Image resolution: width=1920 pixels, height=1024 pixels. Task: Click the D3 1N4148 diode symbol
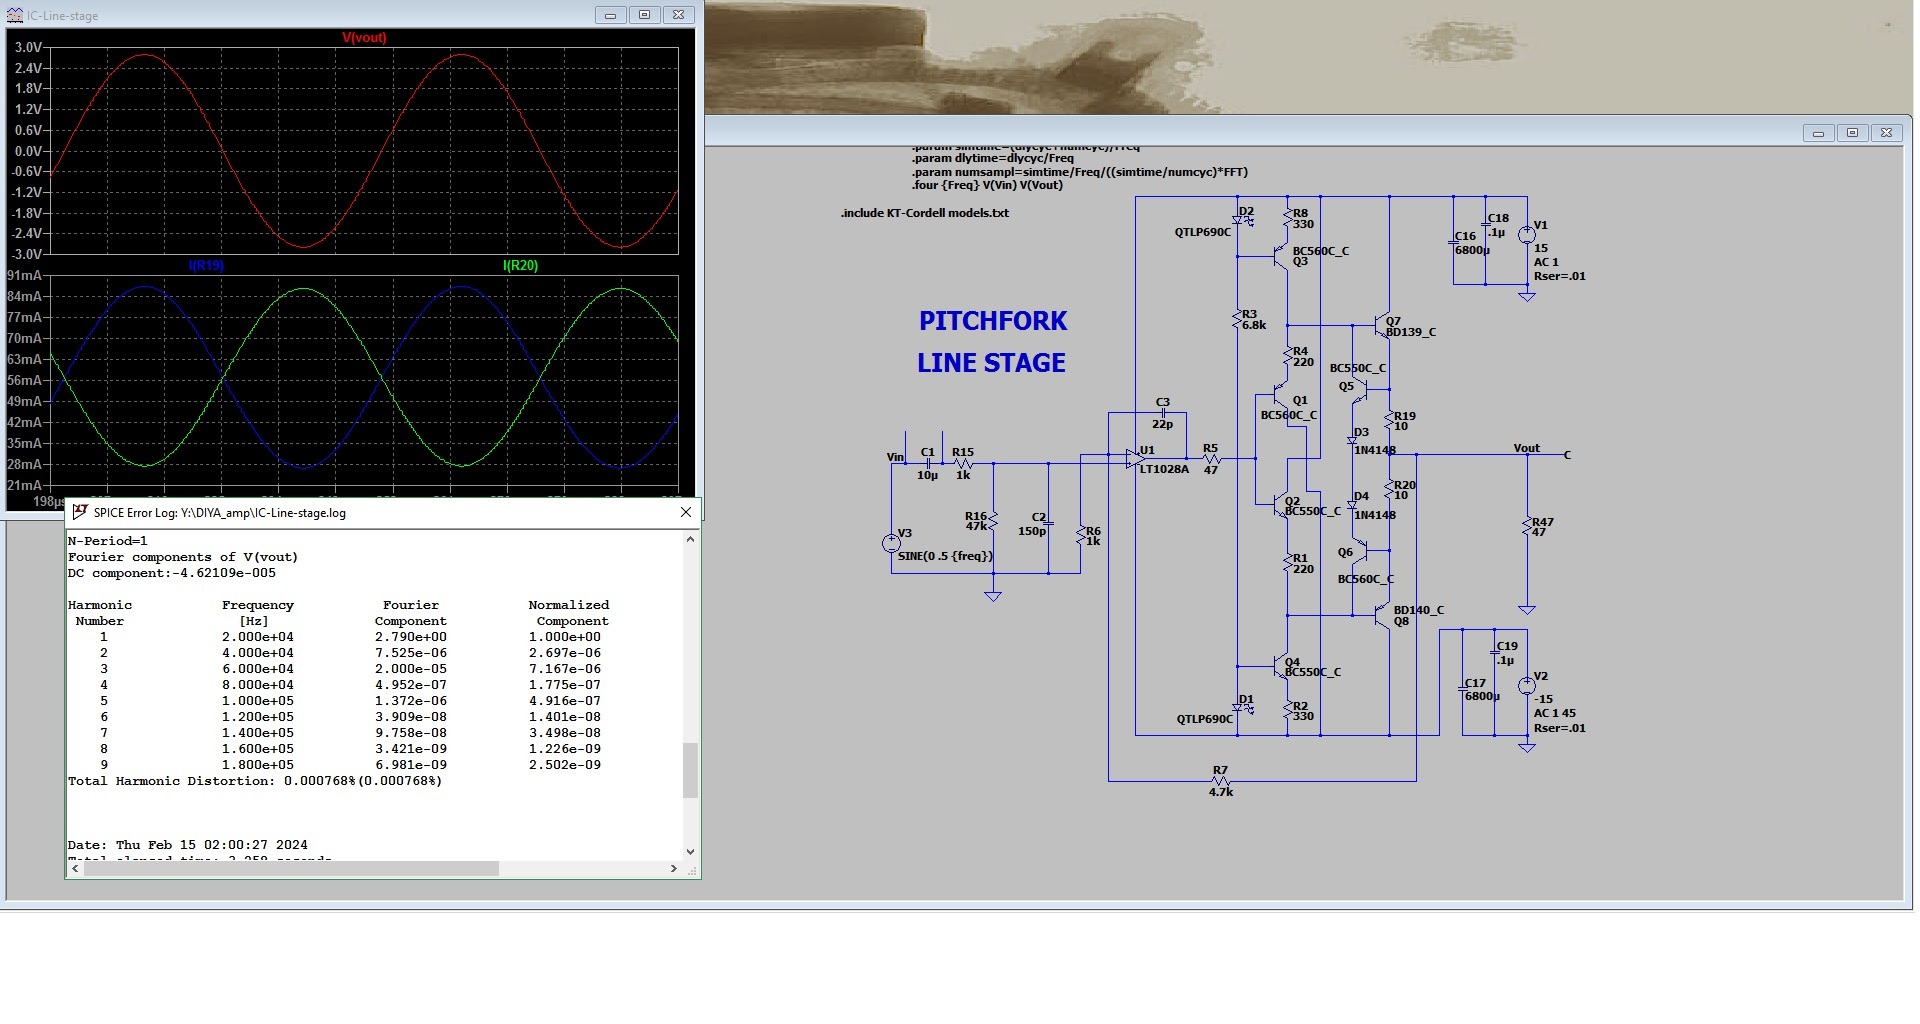pos(1352,440)
